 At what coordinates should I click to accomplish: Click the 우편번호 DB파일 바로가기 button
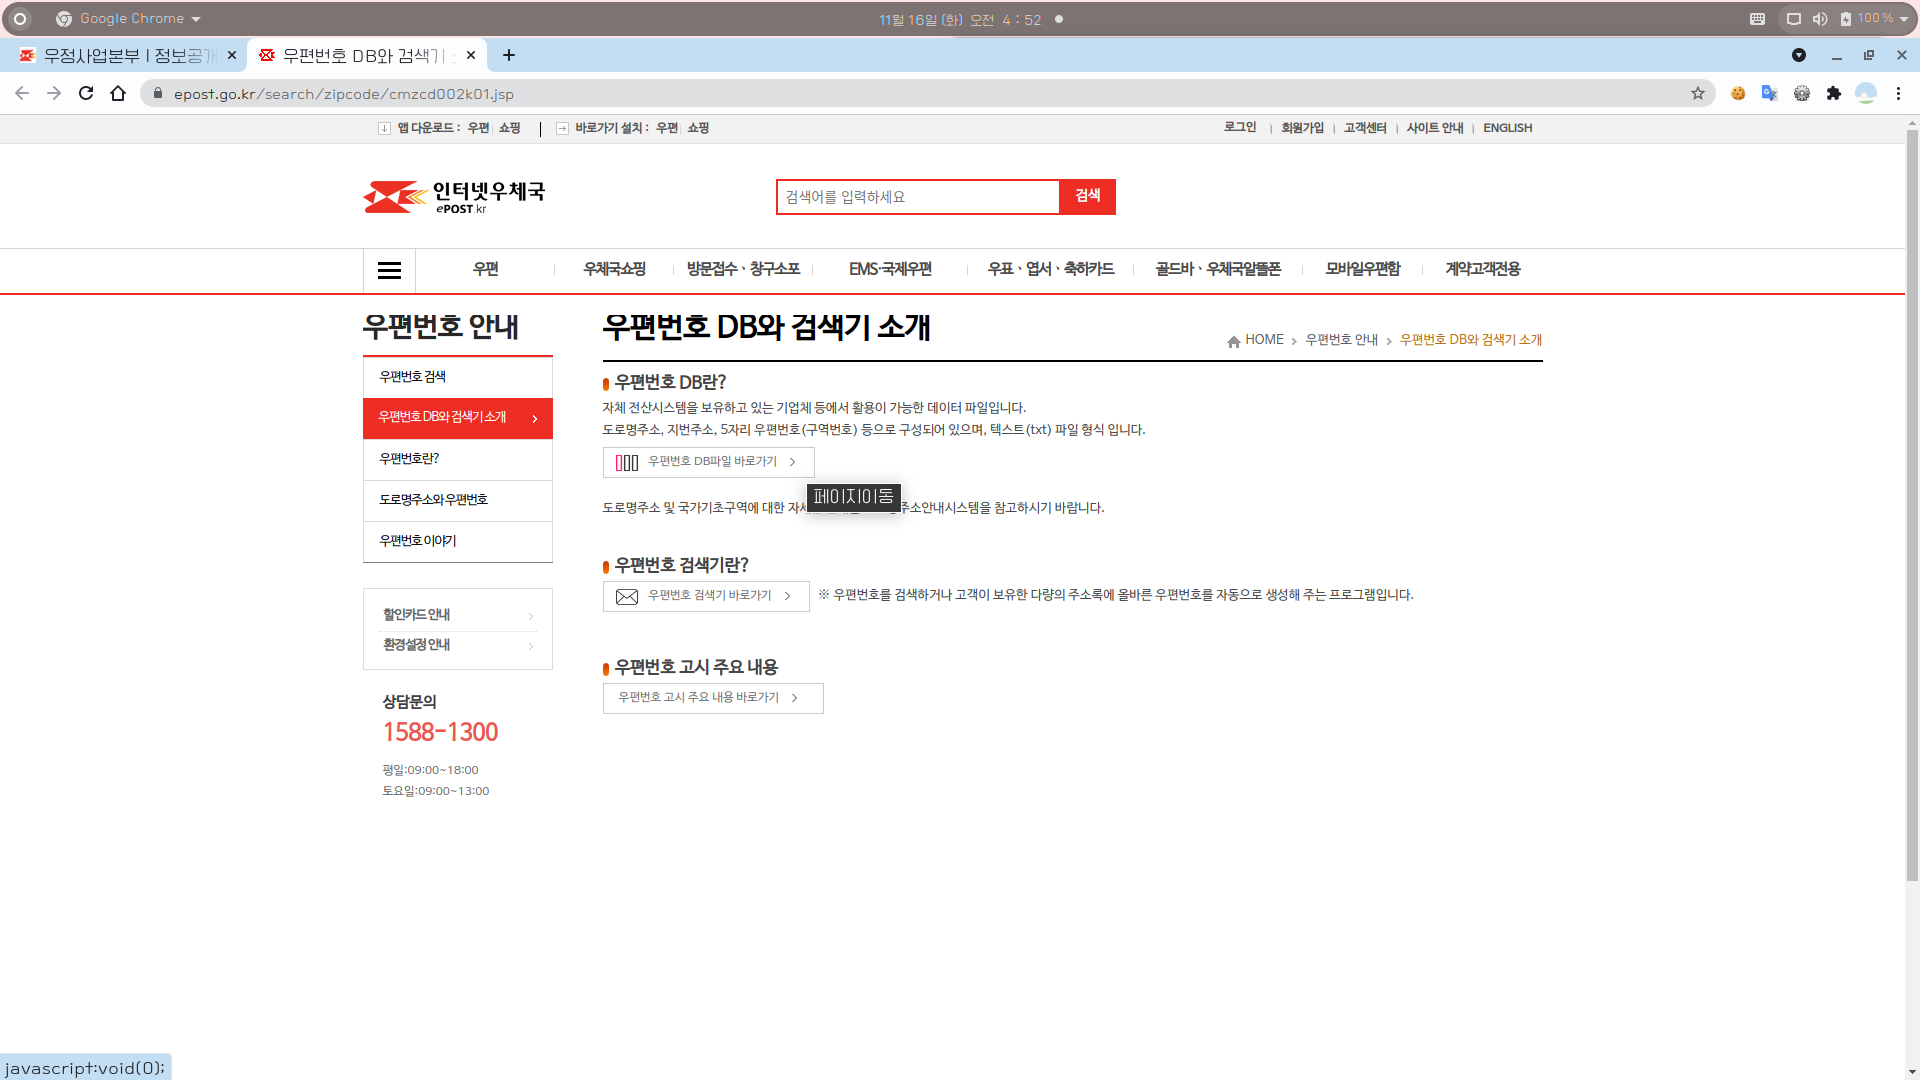pyautogui.click(x=708, y=462)
